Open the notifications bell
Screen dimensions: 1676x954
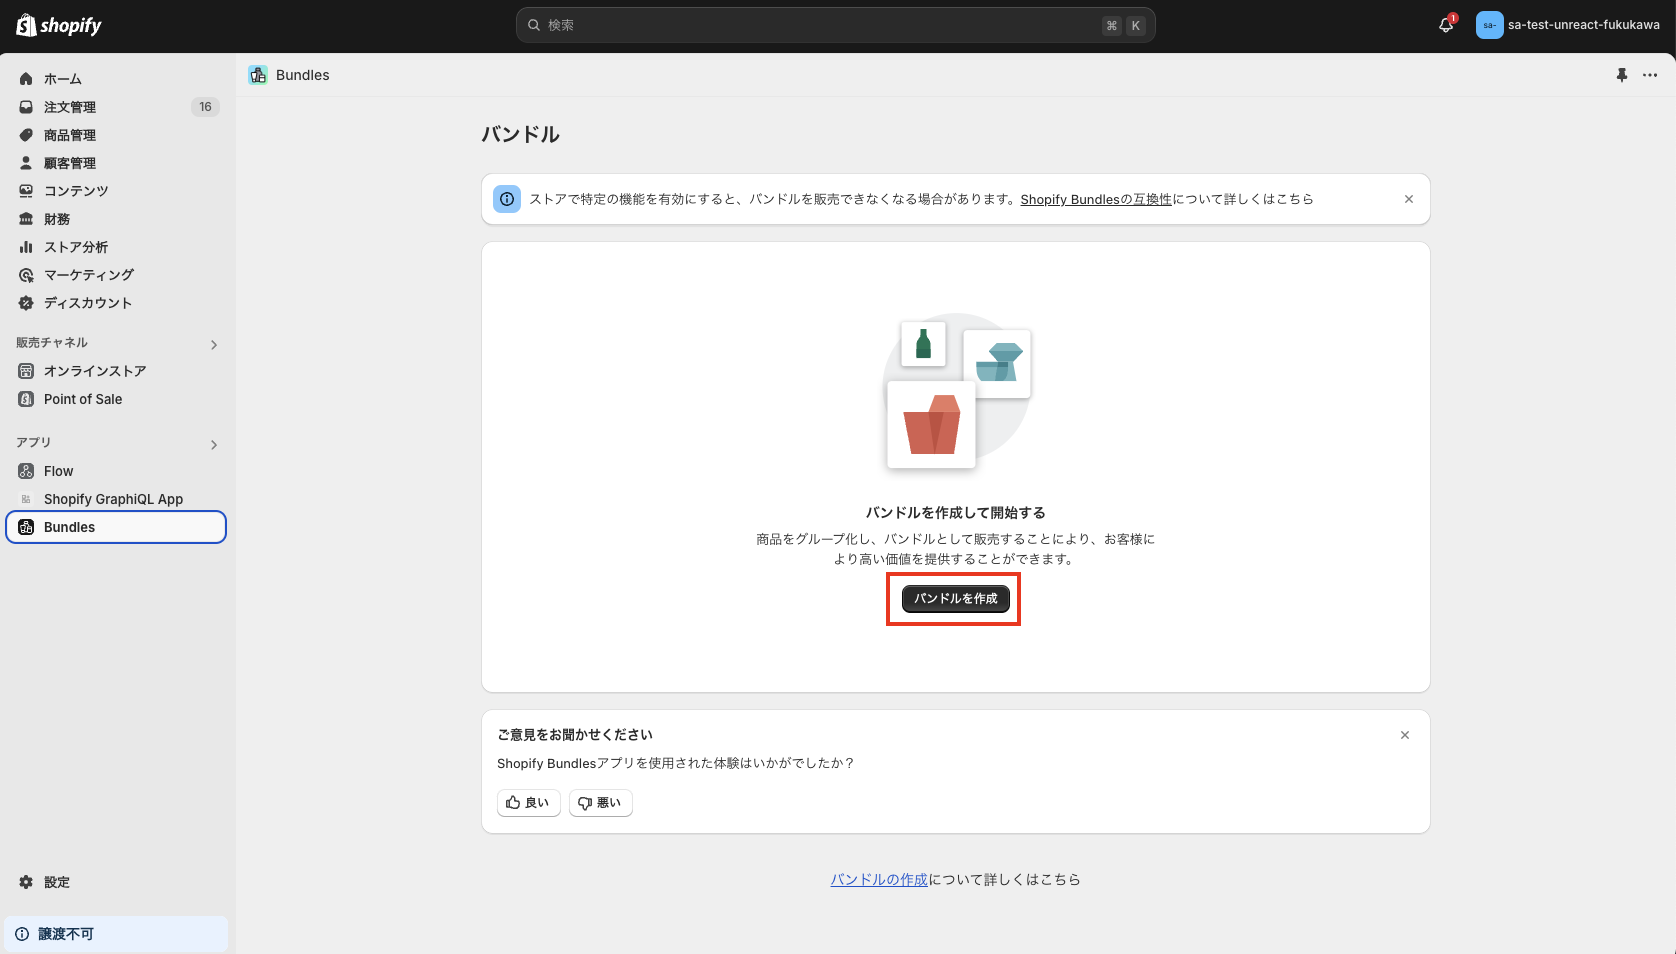tap(1444, 25)
